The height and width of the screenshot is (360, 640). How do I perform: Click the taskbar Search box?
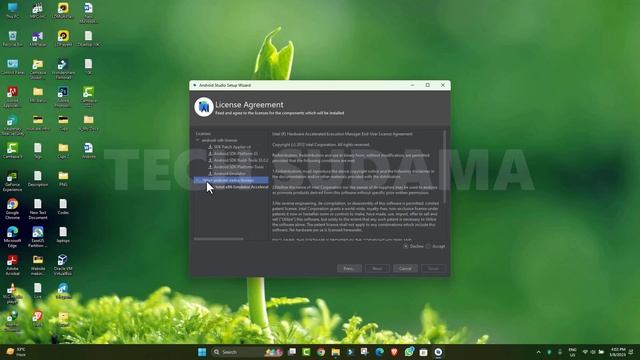point(247,352)
